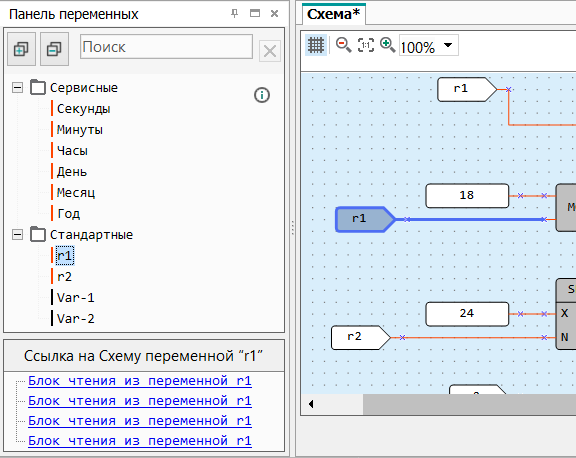Open the 100% zoom dropdown
The width and height of the screenshot is (576, 458).
tap(448, 45)
